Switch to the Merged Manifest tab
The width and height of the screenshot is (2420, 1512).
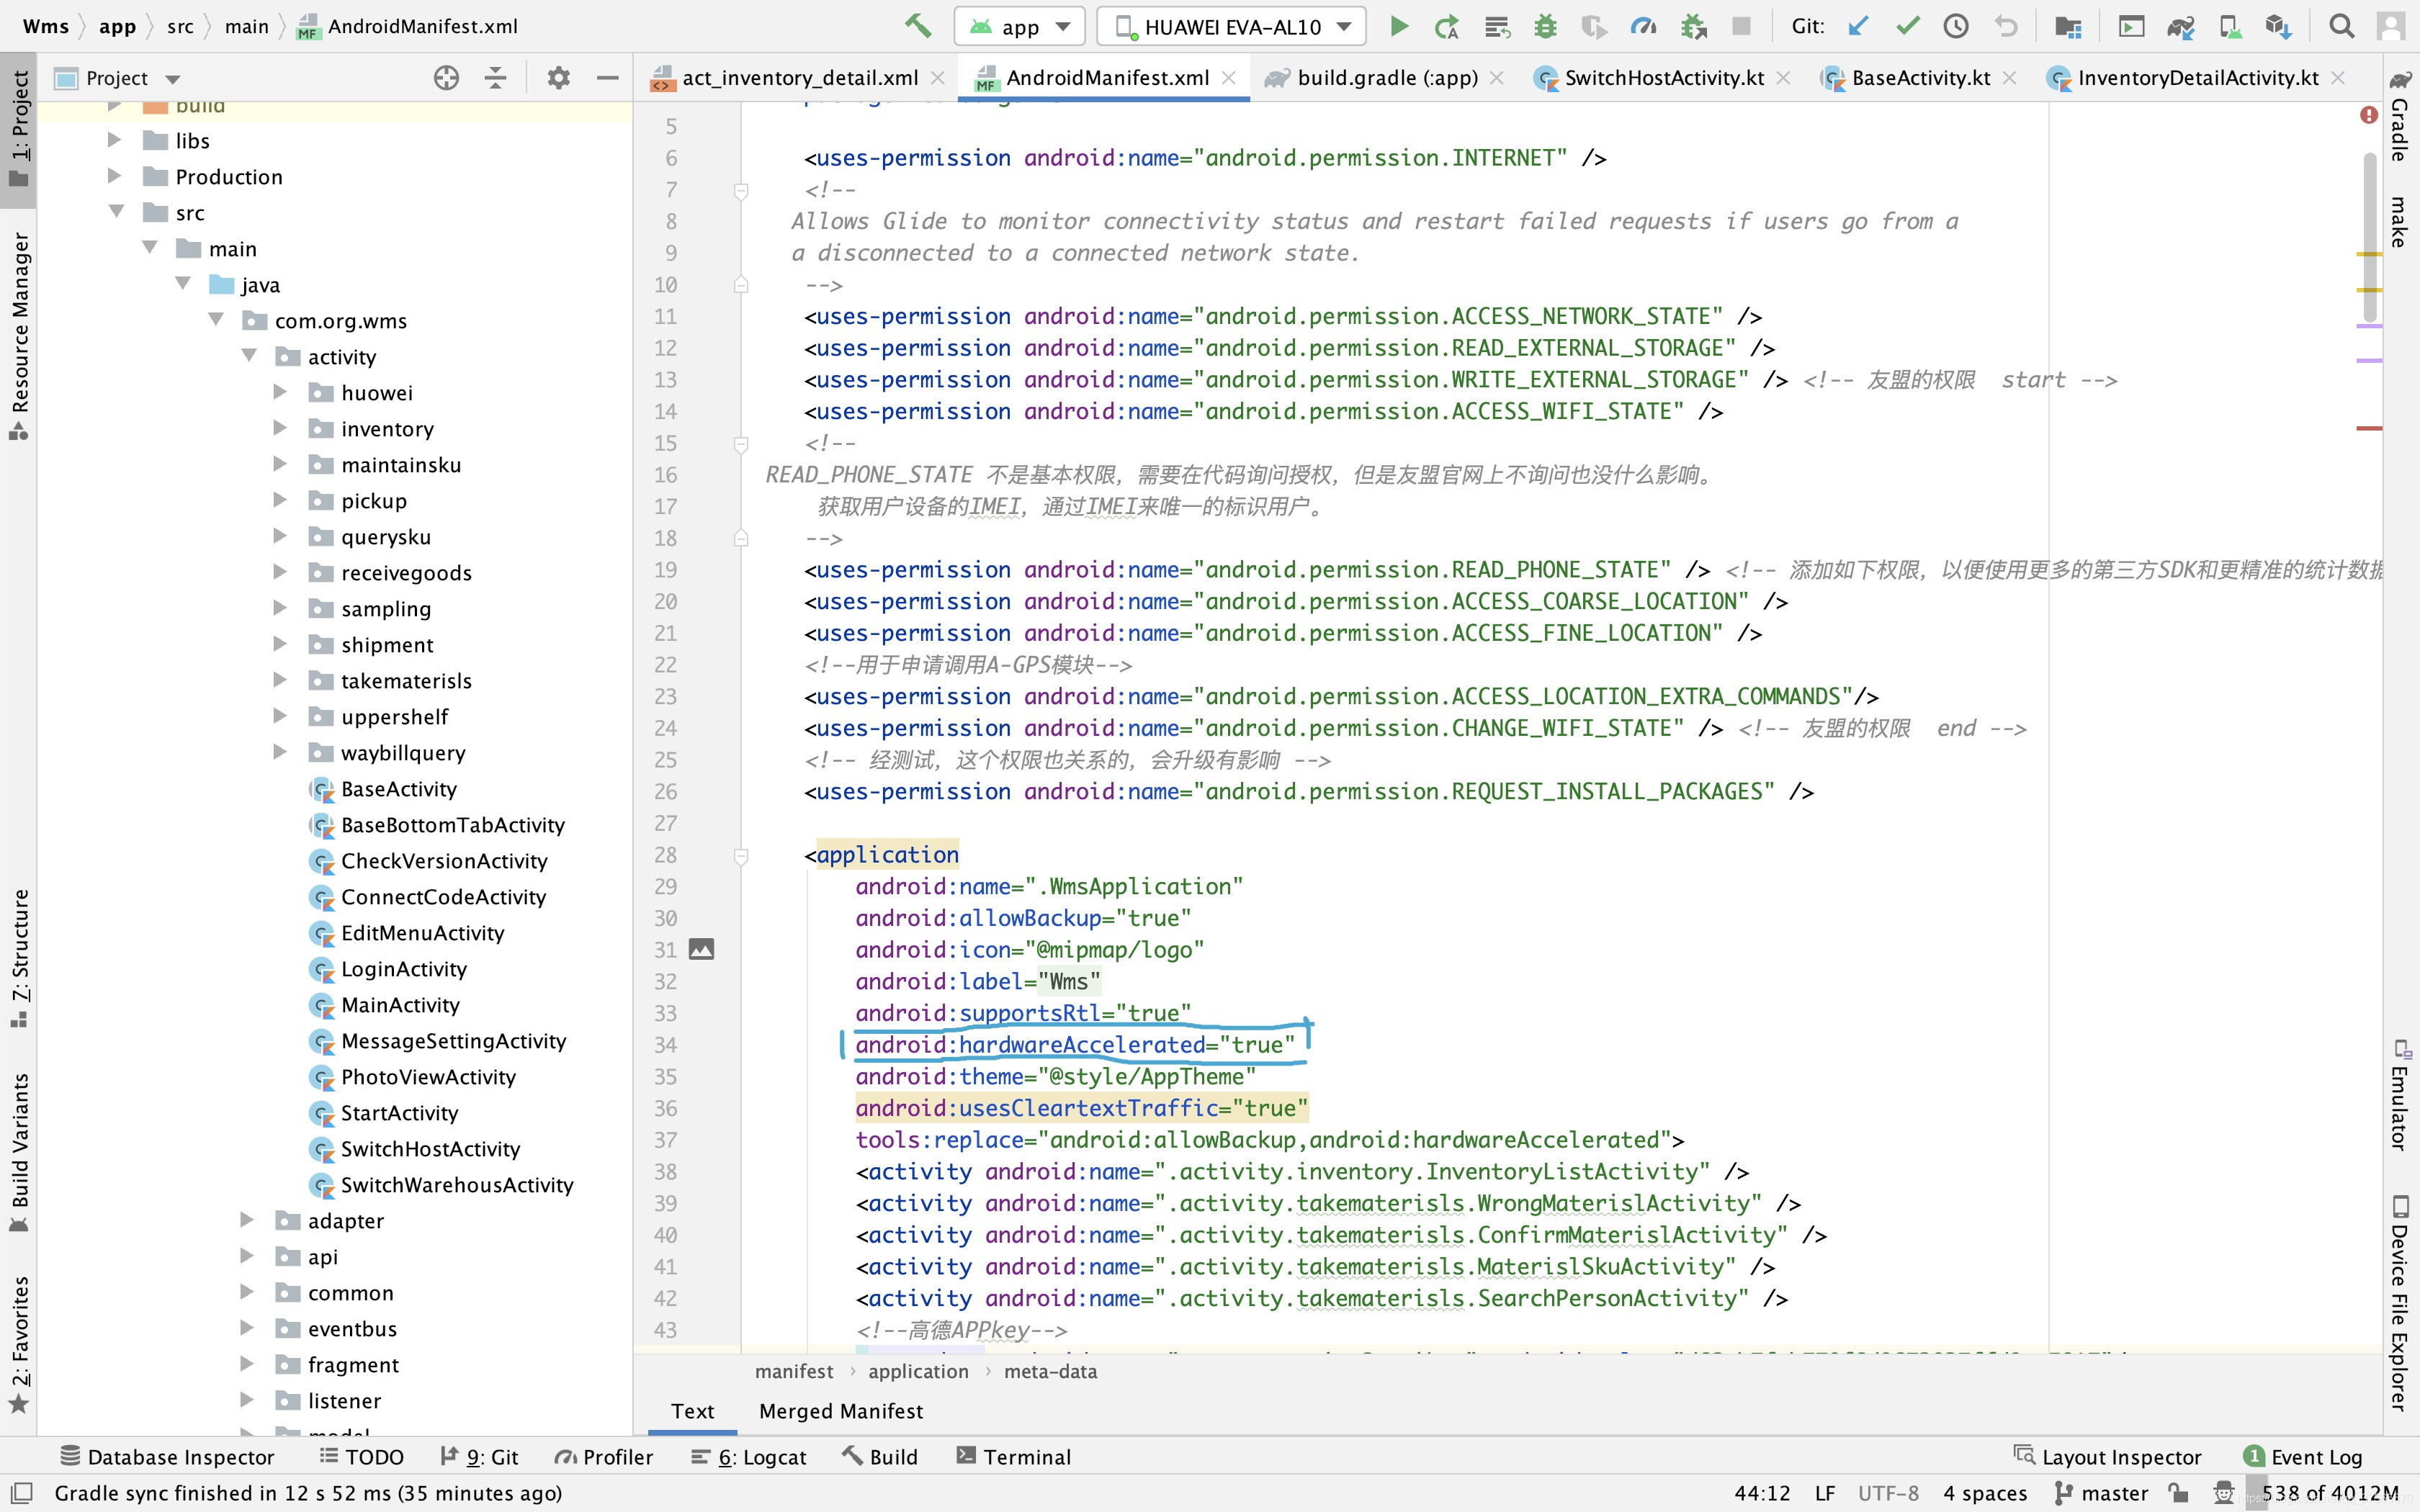tap(840, 1410)
